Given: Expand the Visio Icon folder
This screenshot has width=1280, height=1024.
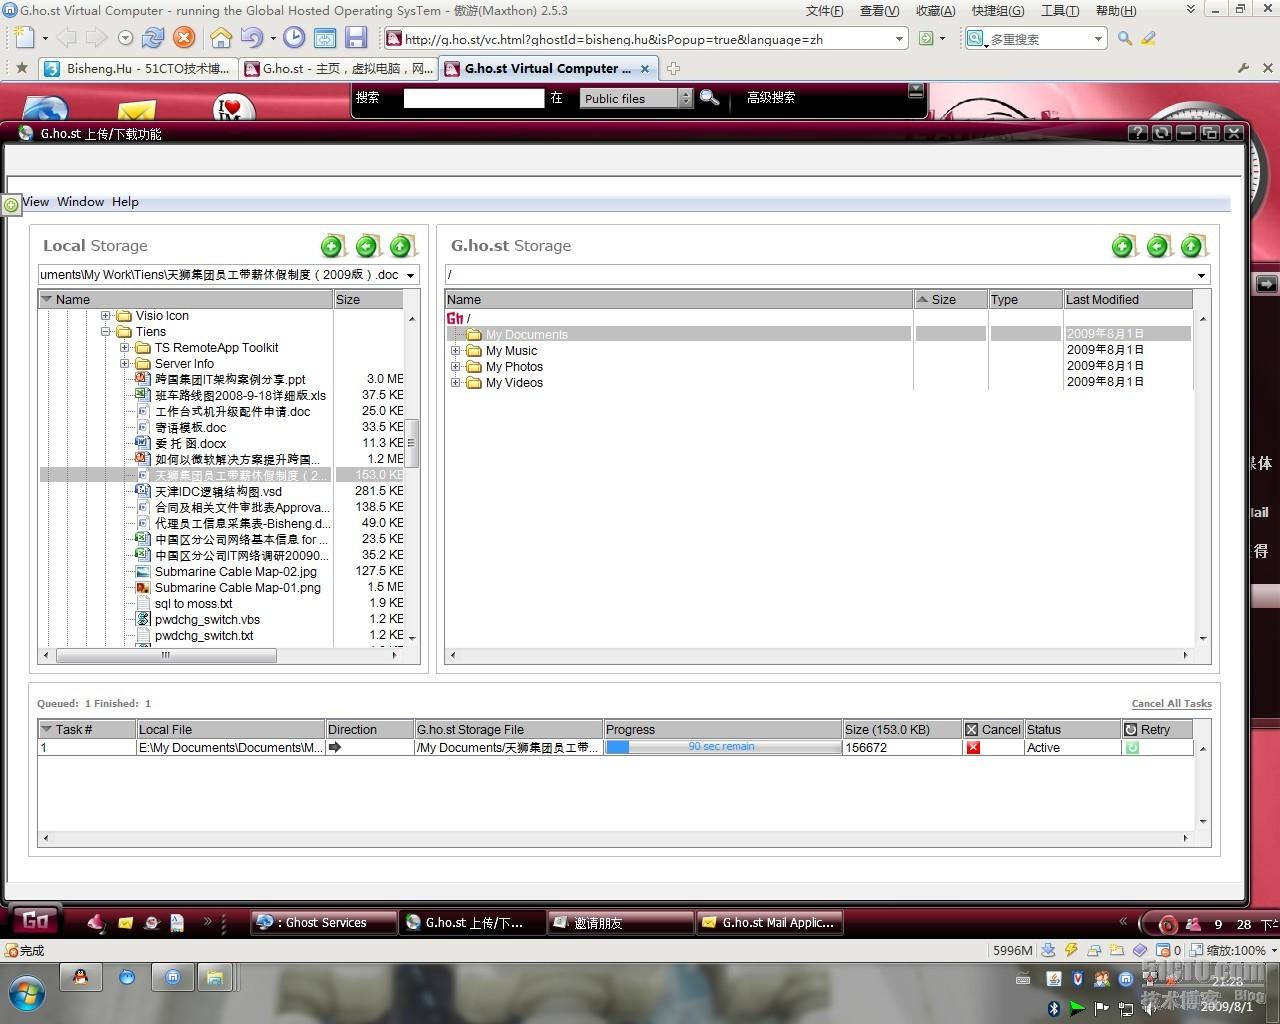Looking at the screenshot, I should 105,316.
